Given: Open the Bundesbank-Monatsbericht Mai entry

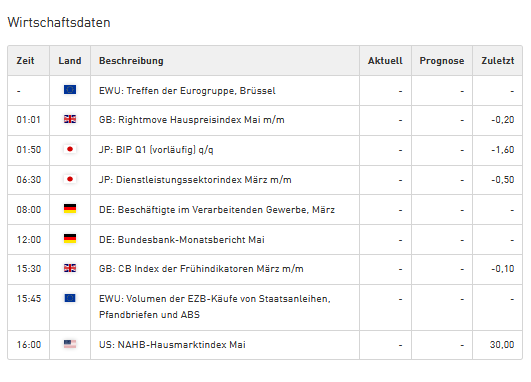Looking at the screenshot, I should pyautogui.click(x=182, y=240).
